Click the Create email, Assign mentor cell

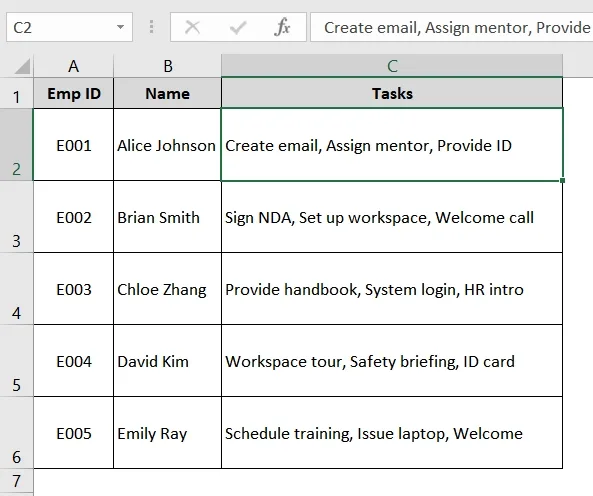point(392,145)
